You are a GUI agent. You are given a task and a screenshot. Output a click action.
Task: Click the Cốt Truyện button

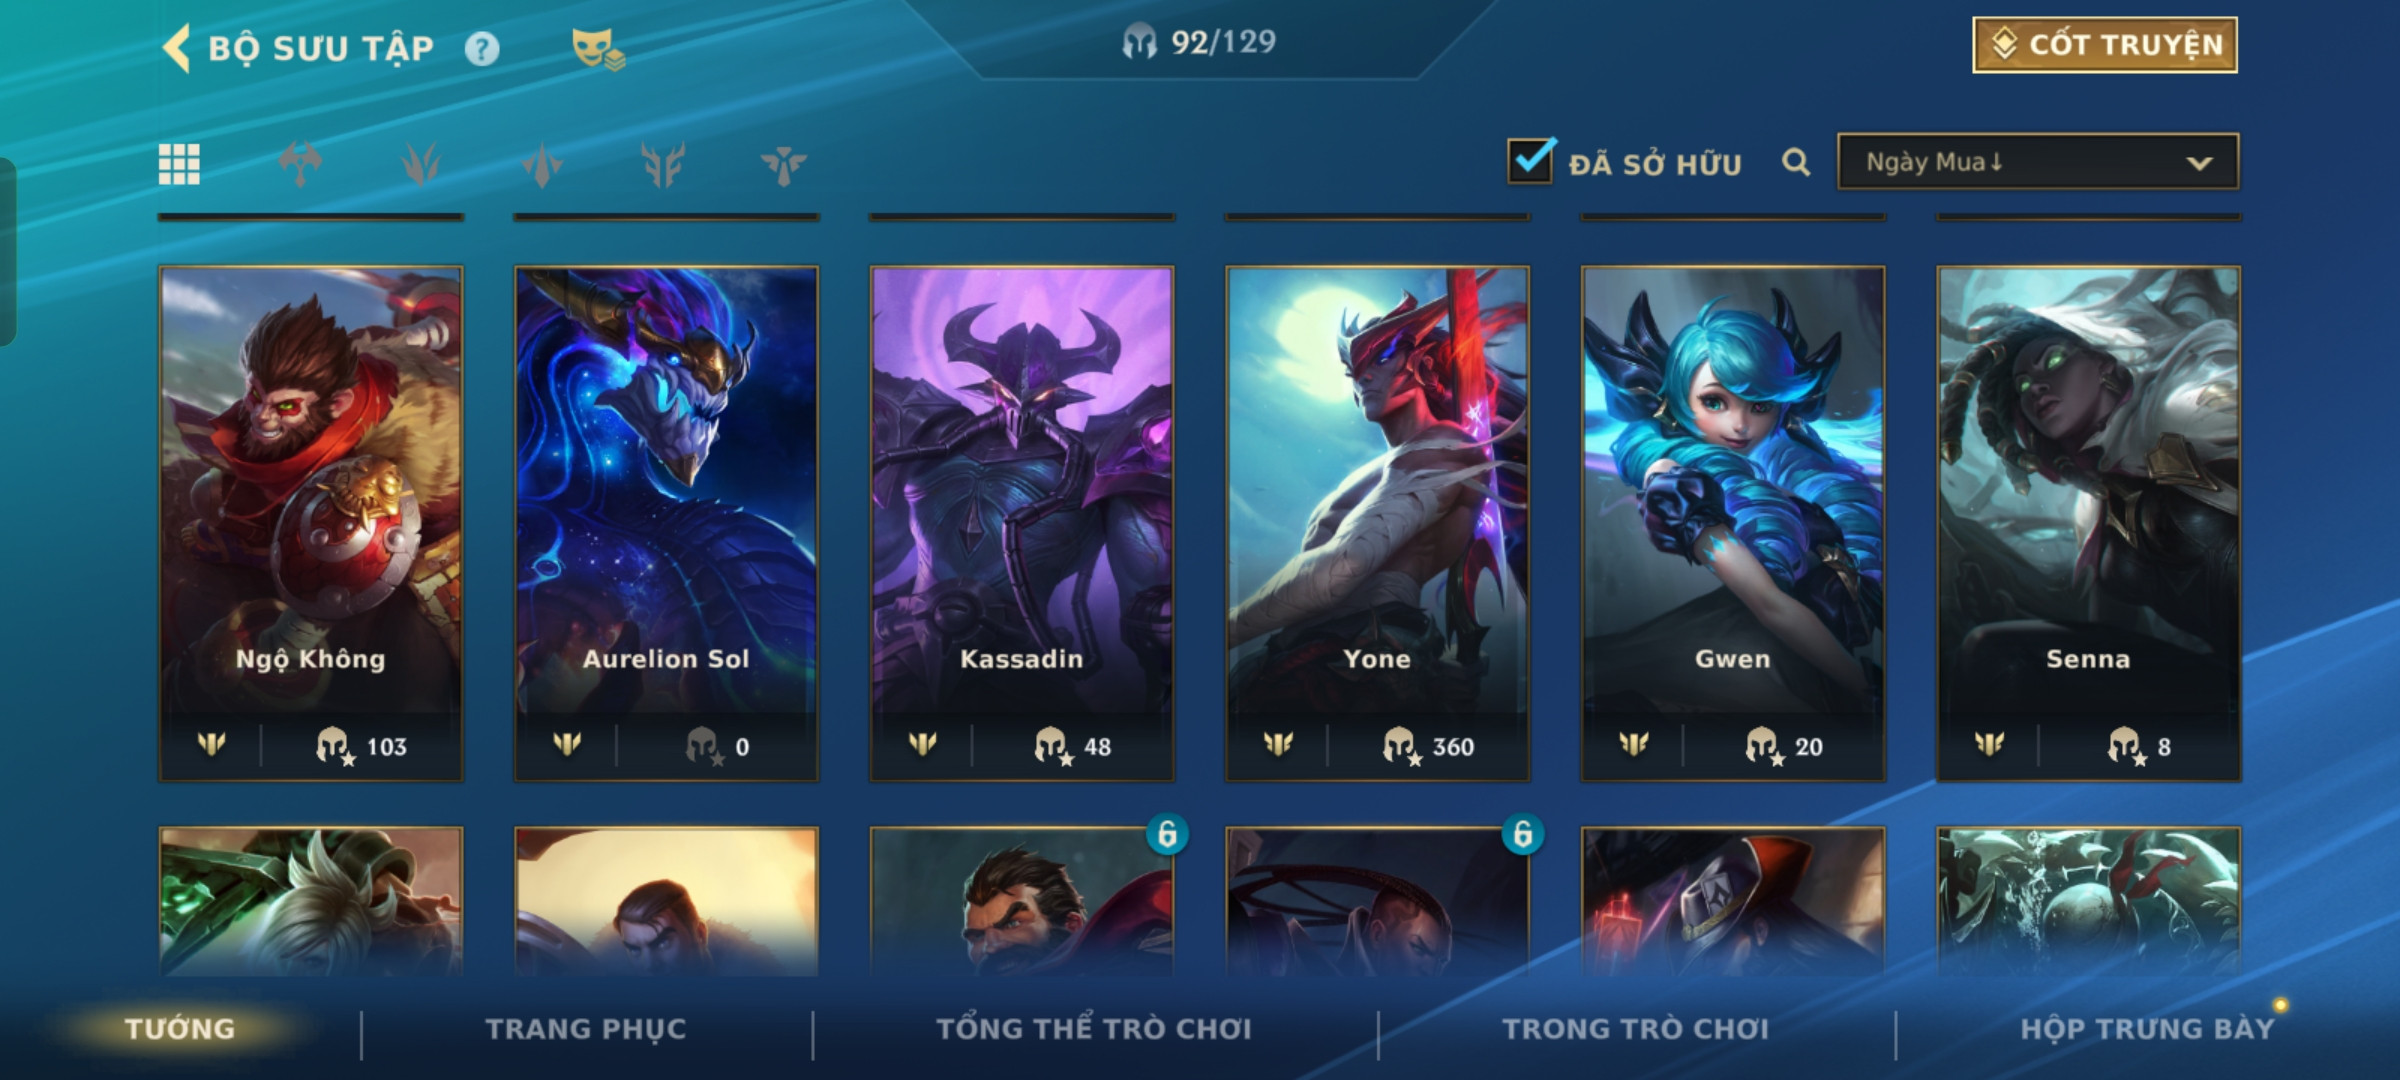[x=2105, y=45]
